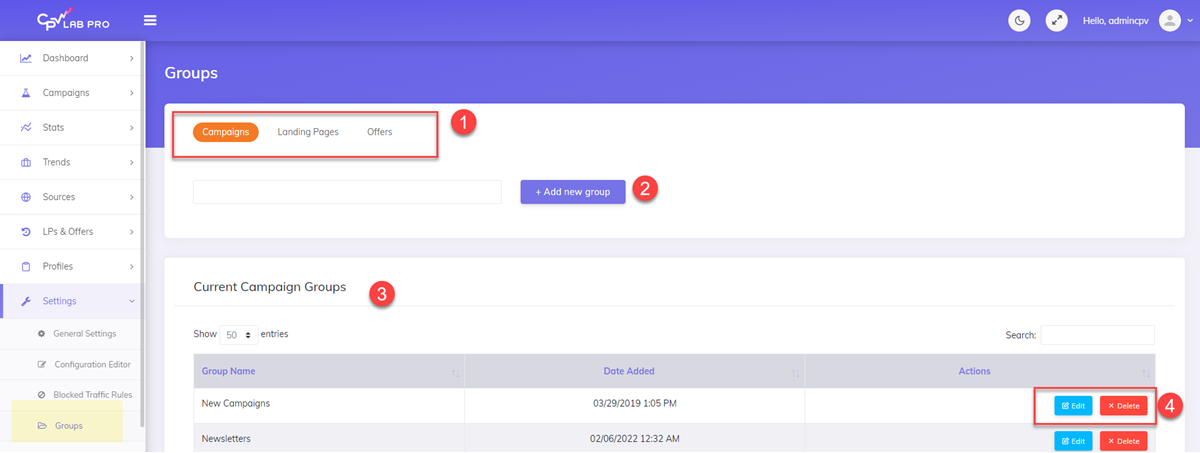Click the Add new group button
1200x453 pixels.
coord(573,192)
